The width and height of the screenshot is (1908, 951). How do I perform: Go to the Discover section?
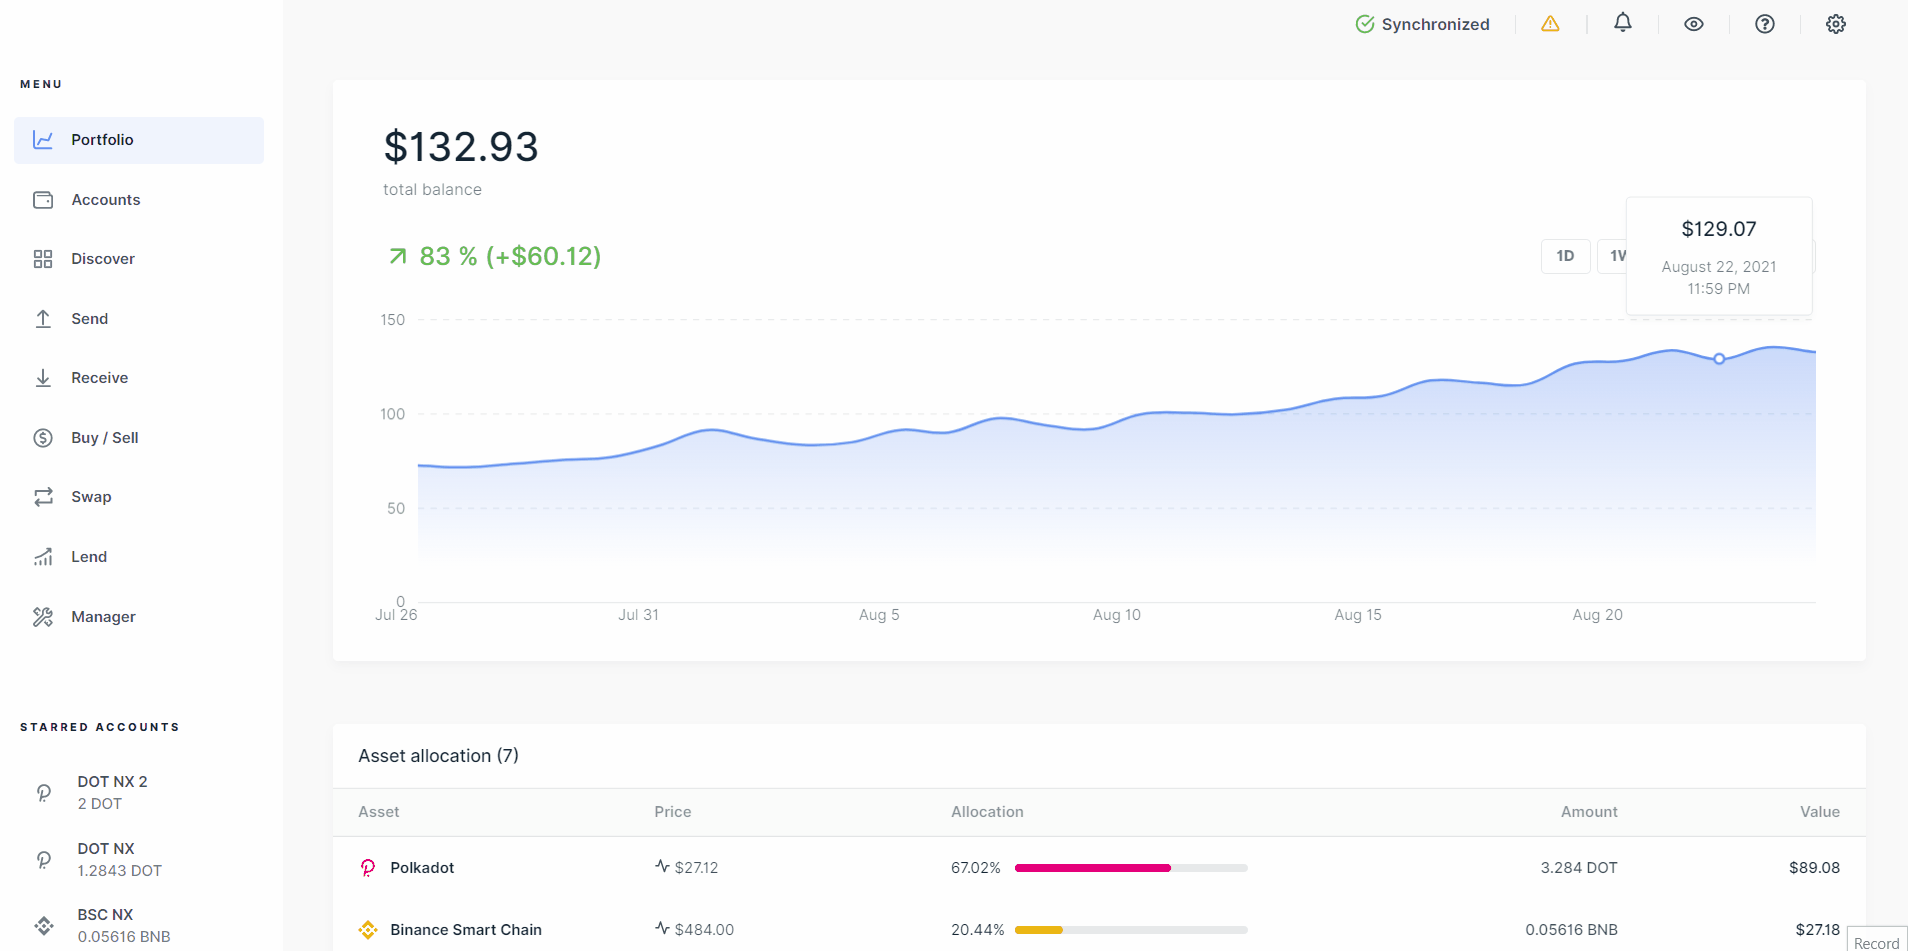click(x=139, y=259)
